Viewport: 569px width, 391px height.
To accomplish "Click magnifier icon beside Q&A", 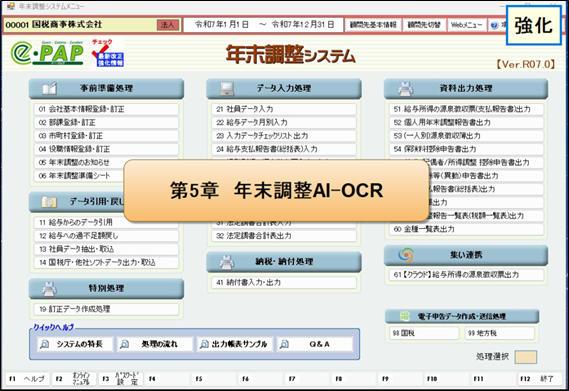I will (284, 344).
